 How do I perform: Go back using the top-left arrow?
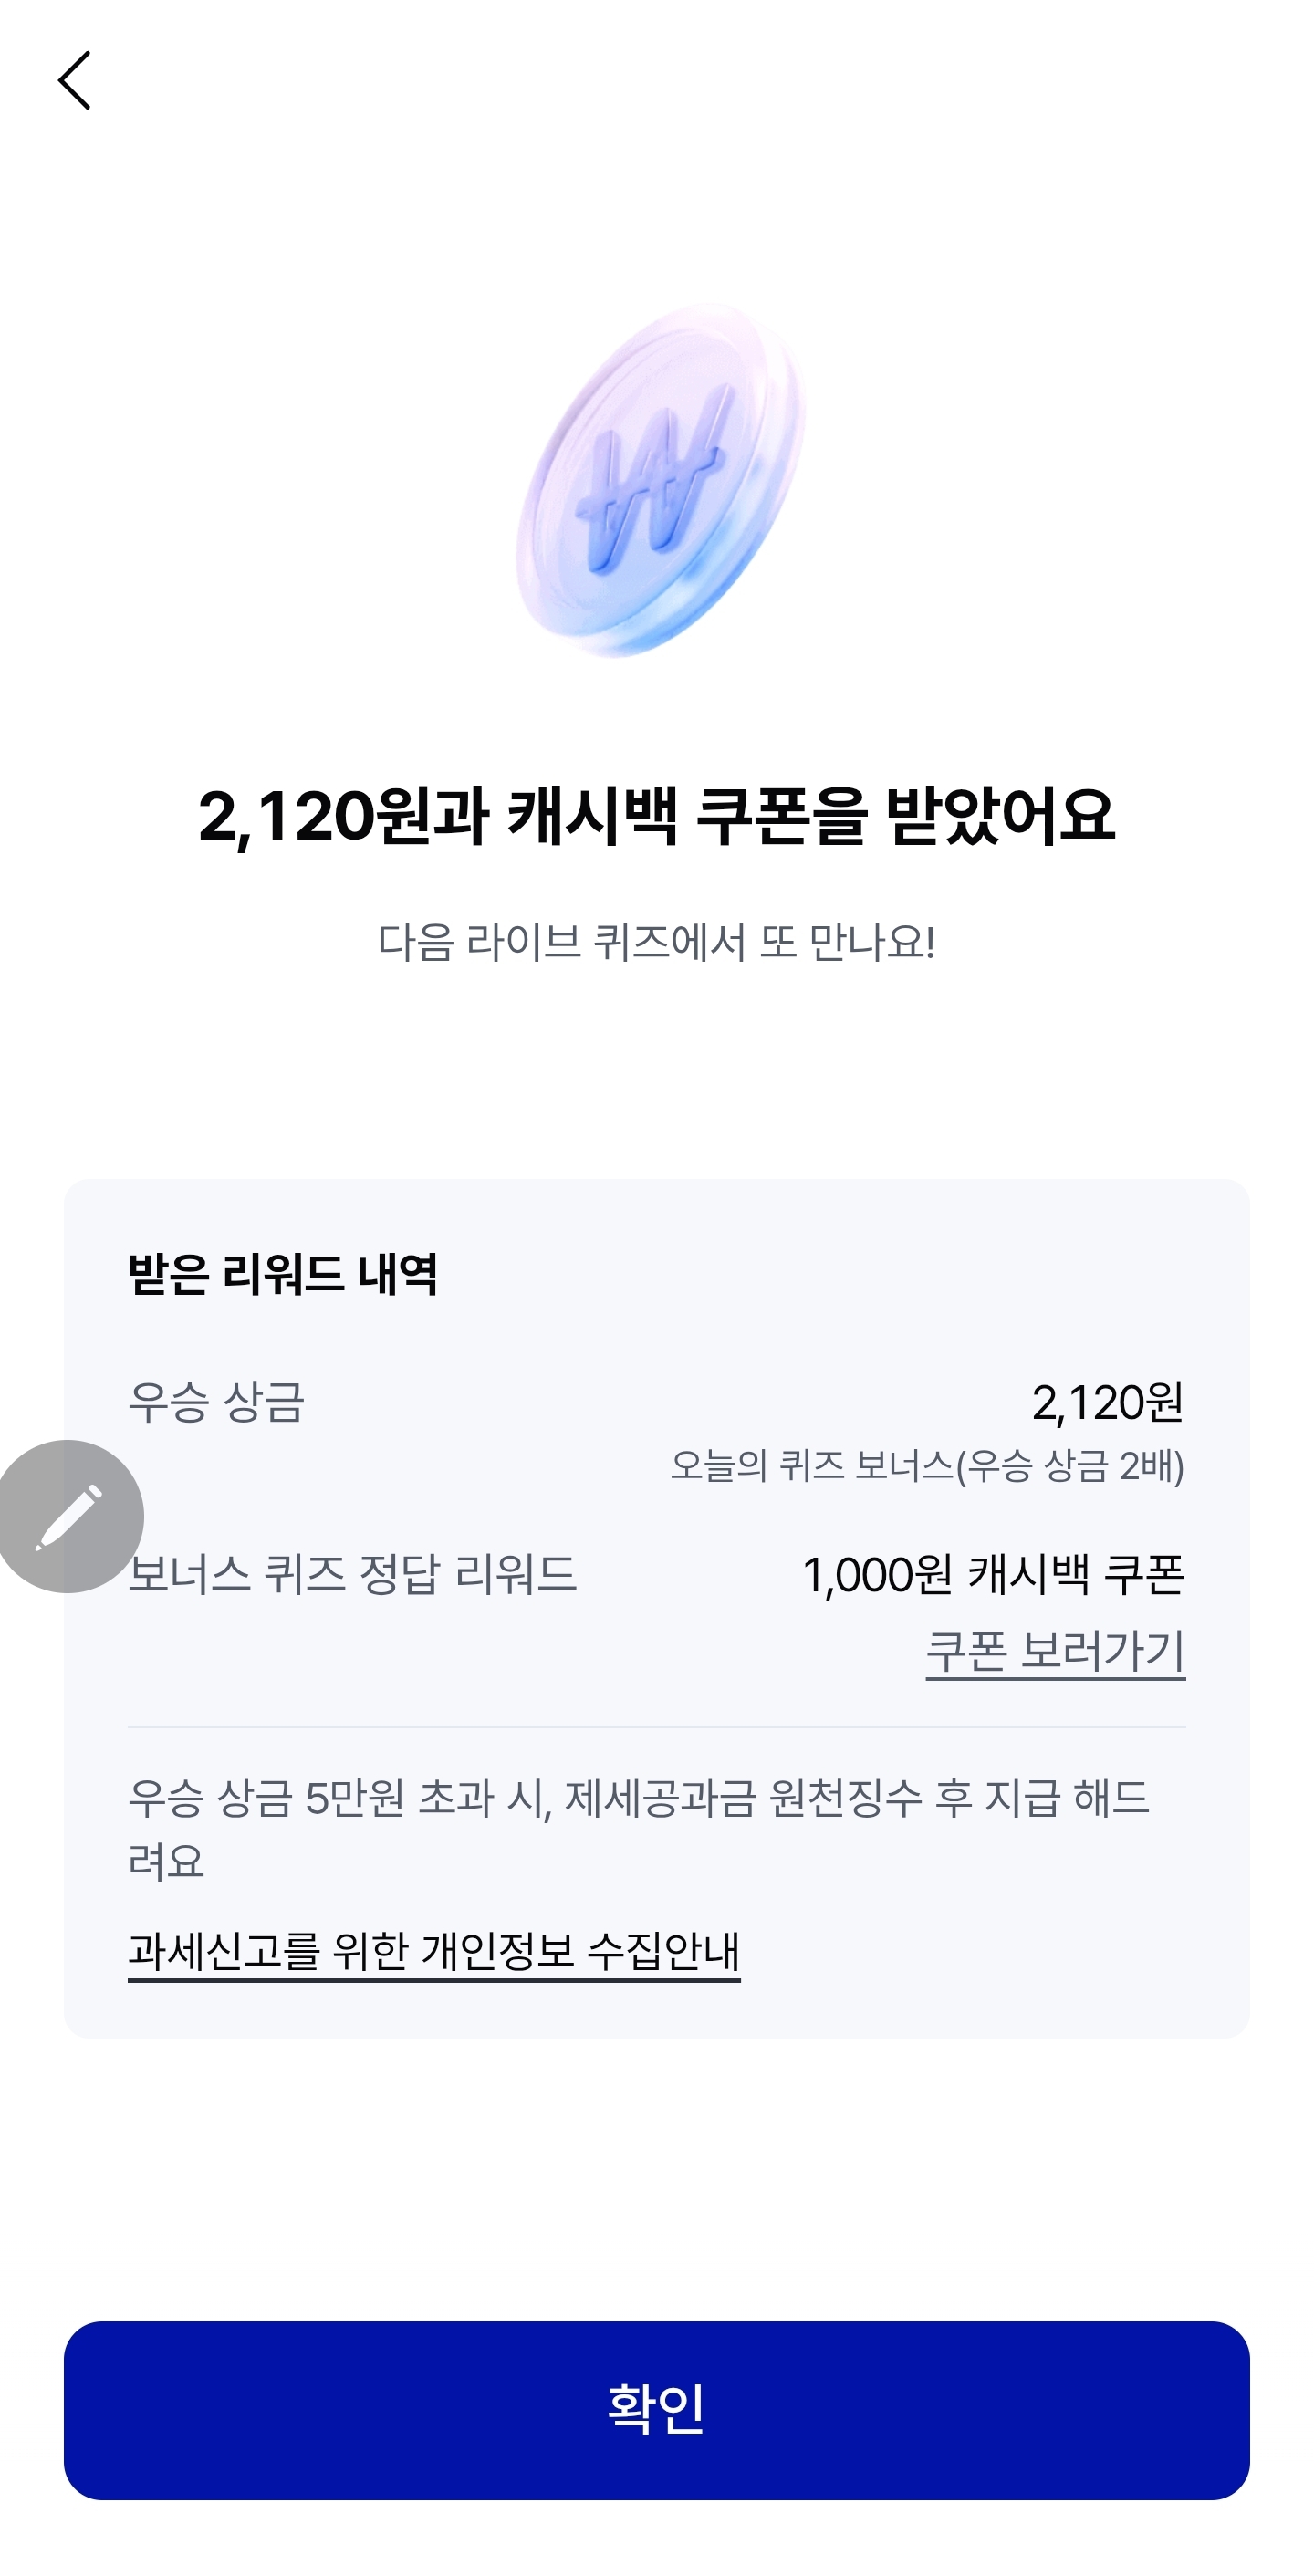click(74, 80)
